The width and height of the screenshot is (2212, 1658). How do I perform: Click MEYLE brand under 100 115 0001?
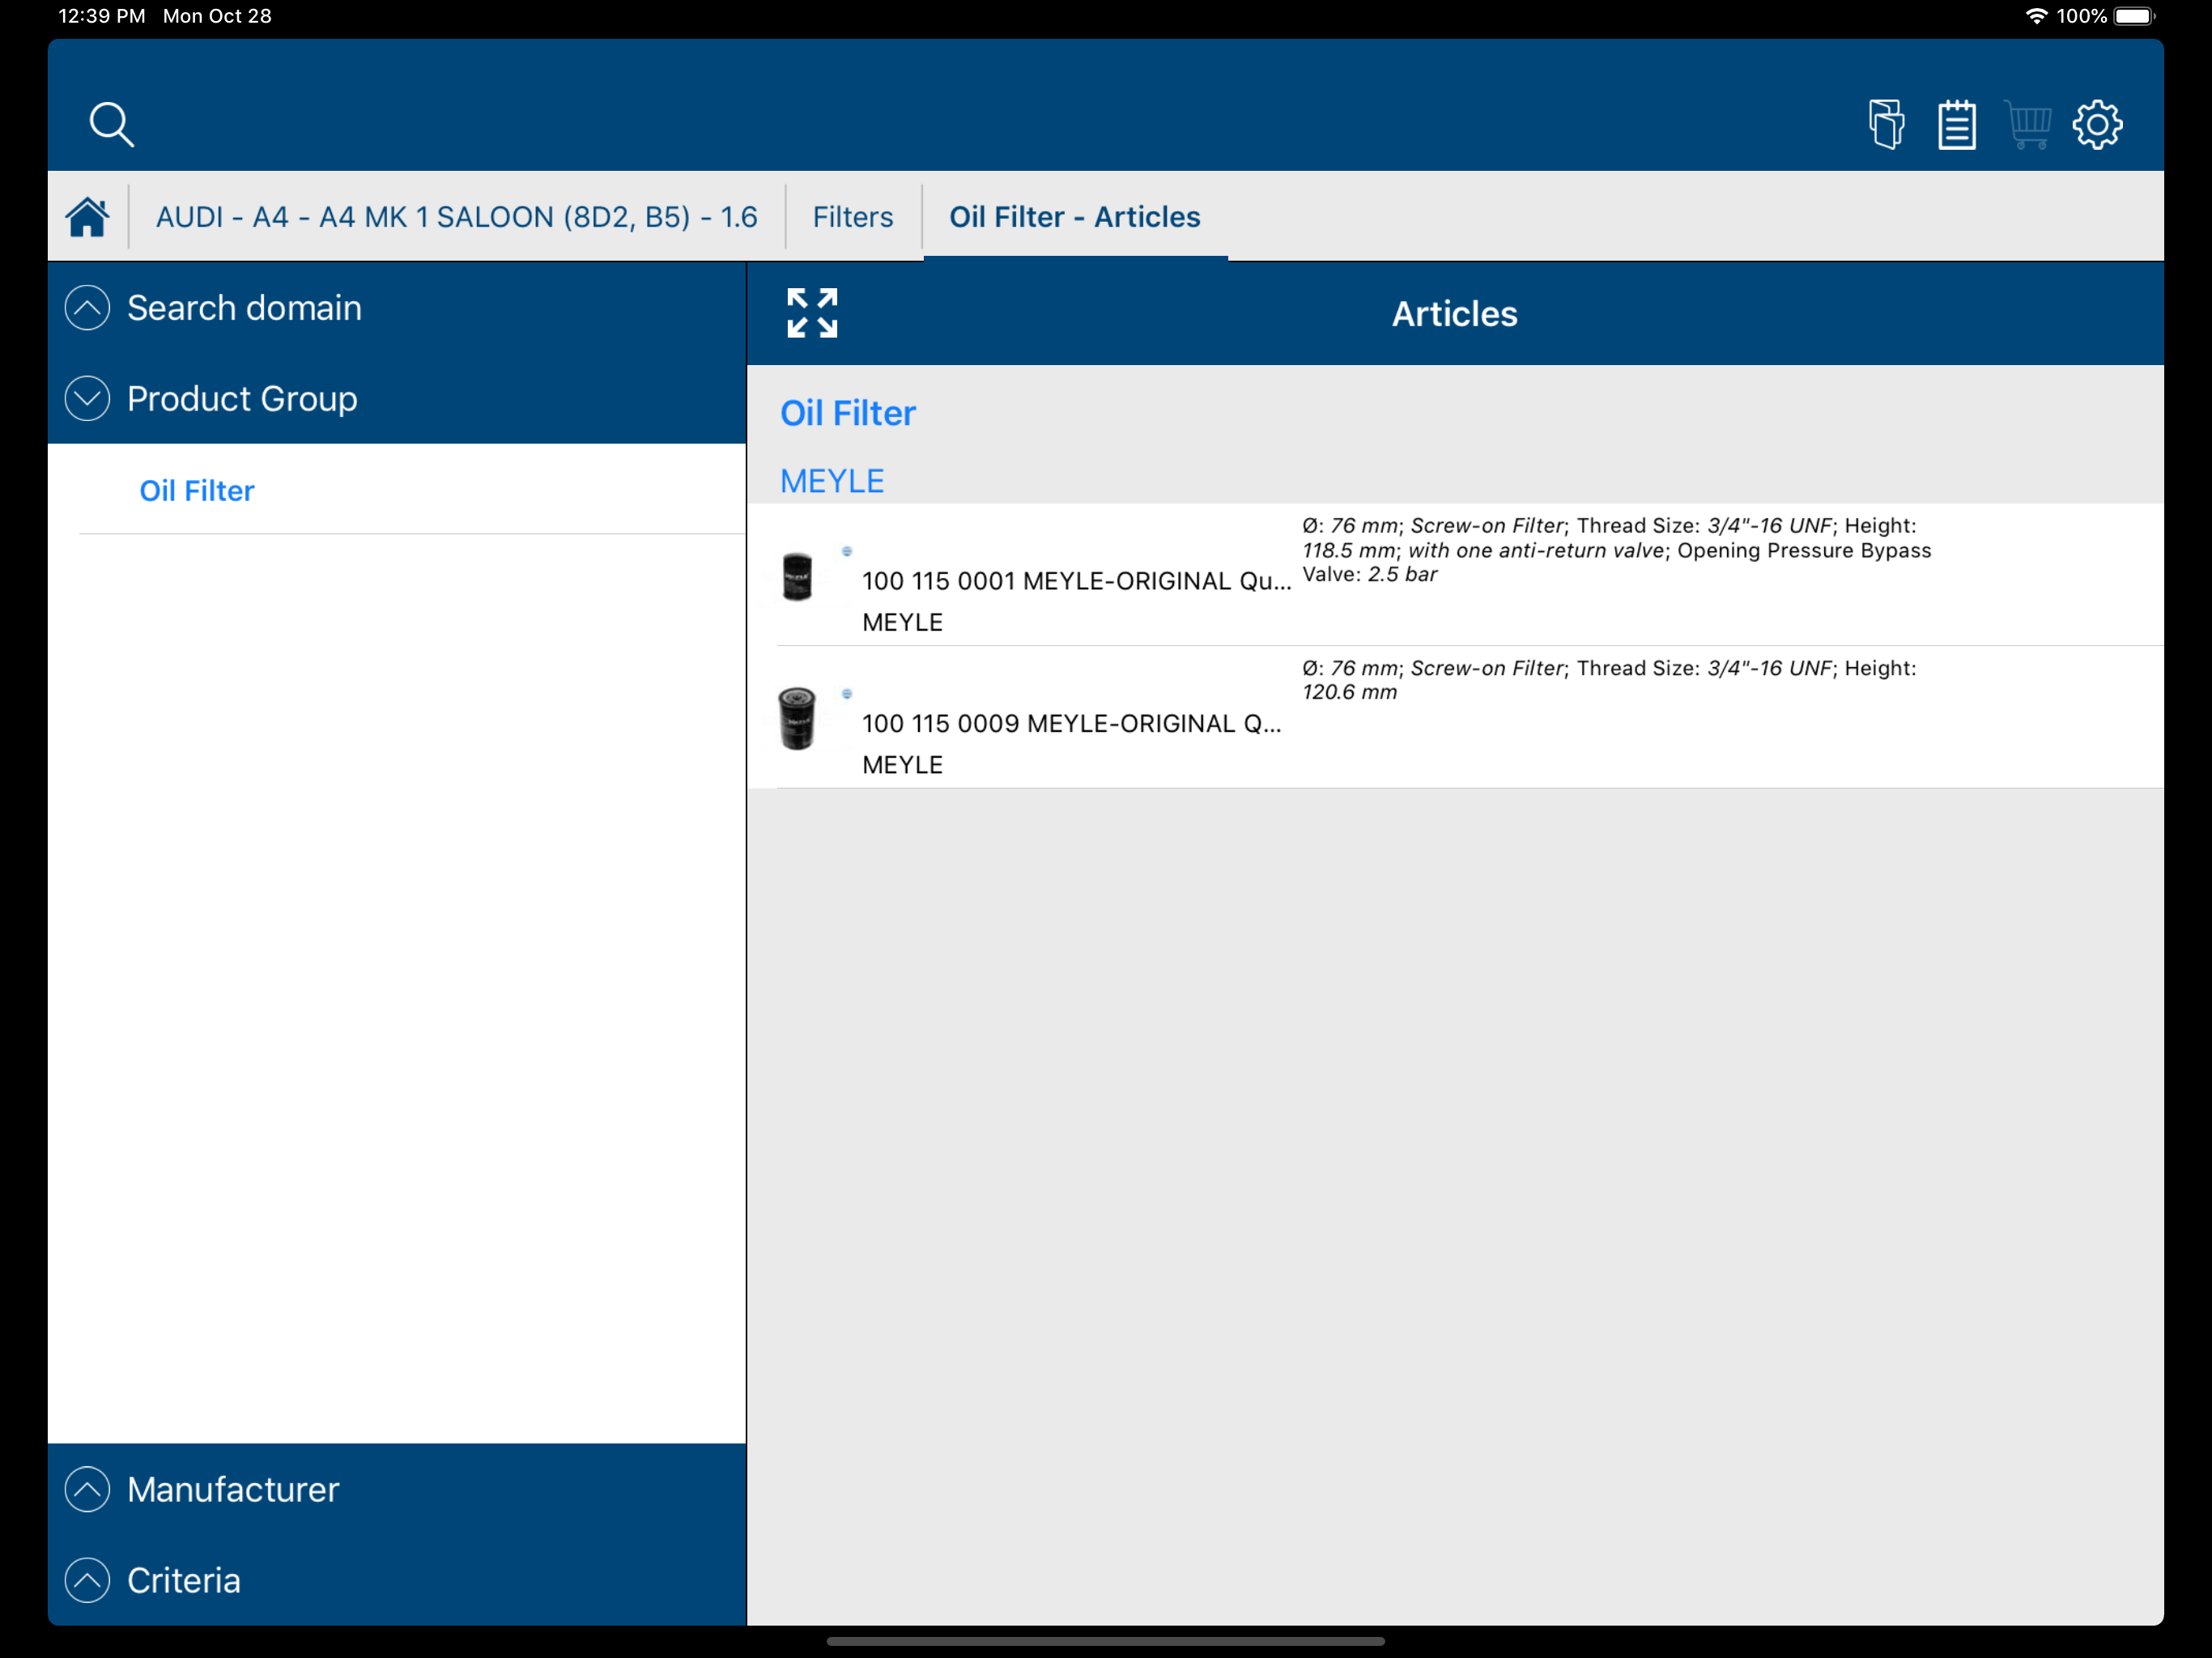(902, 622)
